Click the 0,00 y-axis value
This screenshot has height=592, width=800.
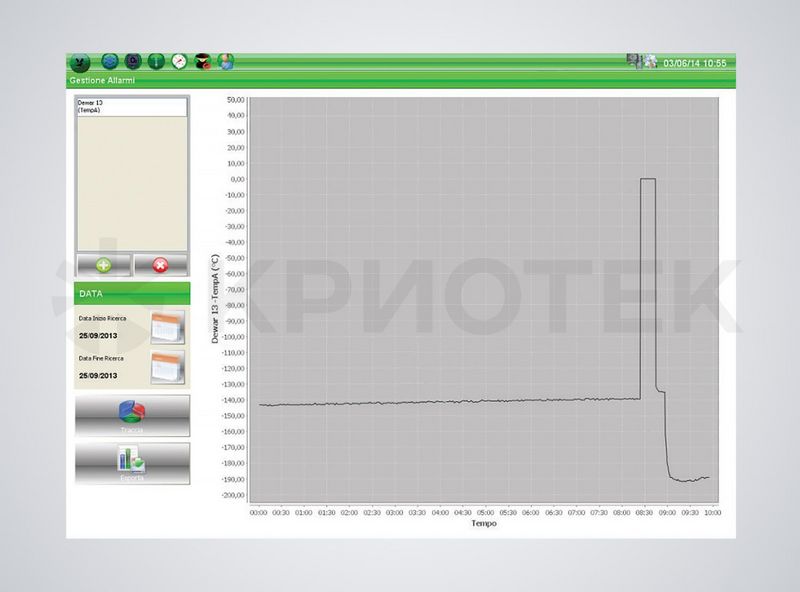tap(238, 179)
